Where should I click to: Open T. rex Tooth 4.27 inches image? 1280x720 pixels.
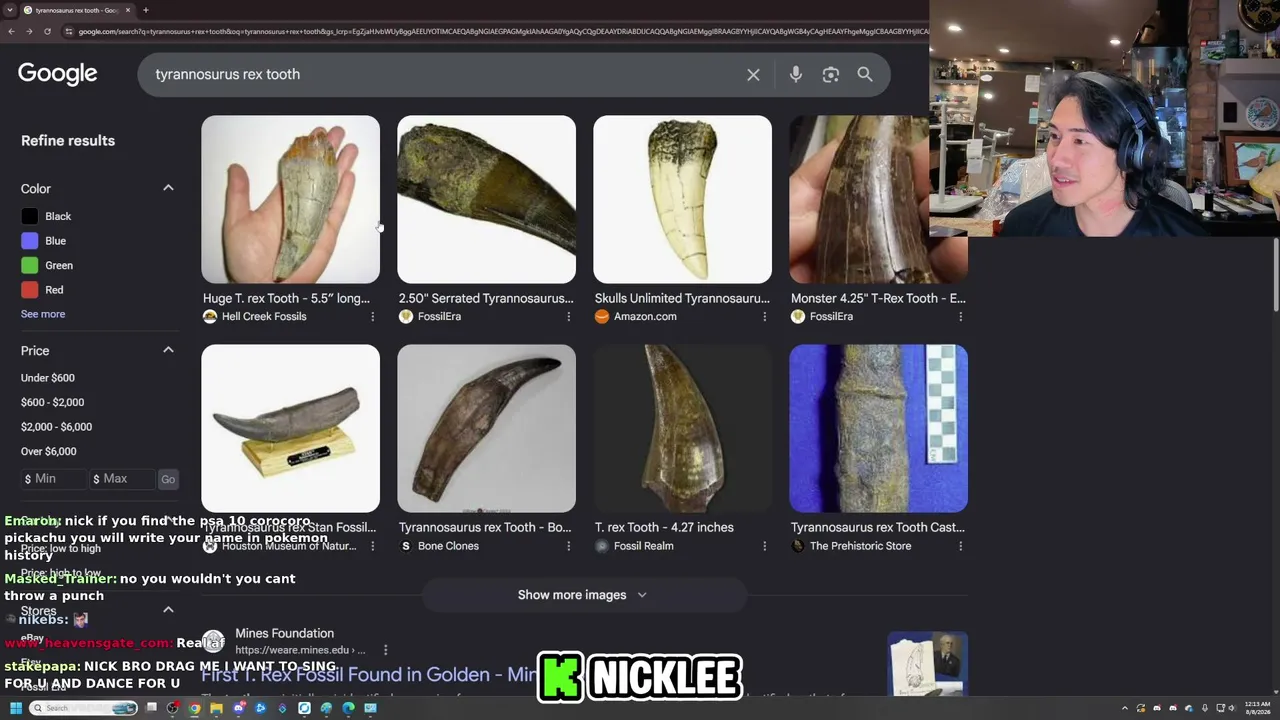click(x=682, y=428)
